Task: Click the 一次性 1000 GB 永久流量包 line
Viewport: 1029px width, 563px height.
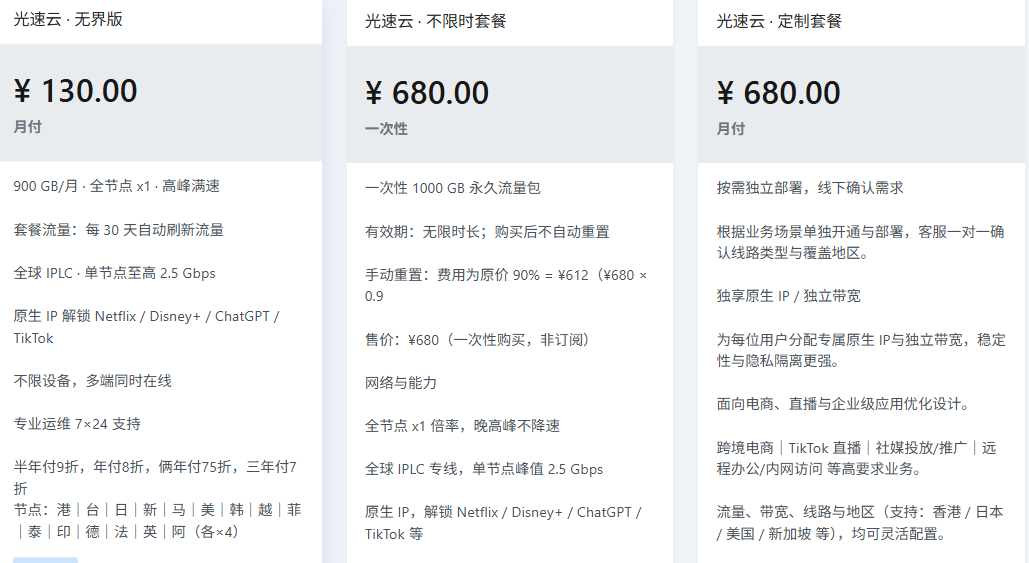Action: [453, 188]
